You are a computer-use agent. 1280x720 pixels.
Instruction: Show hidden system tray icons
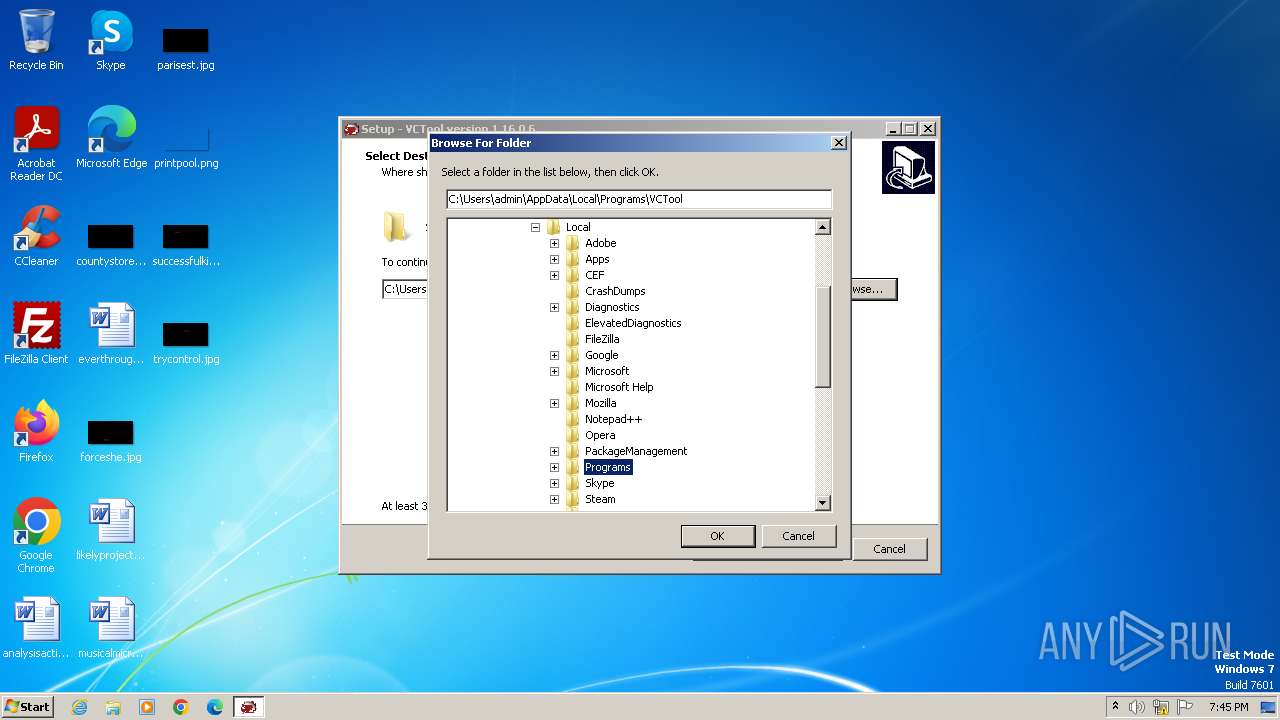tap(1115, 707)
